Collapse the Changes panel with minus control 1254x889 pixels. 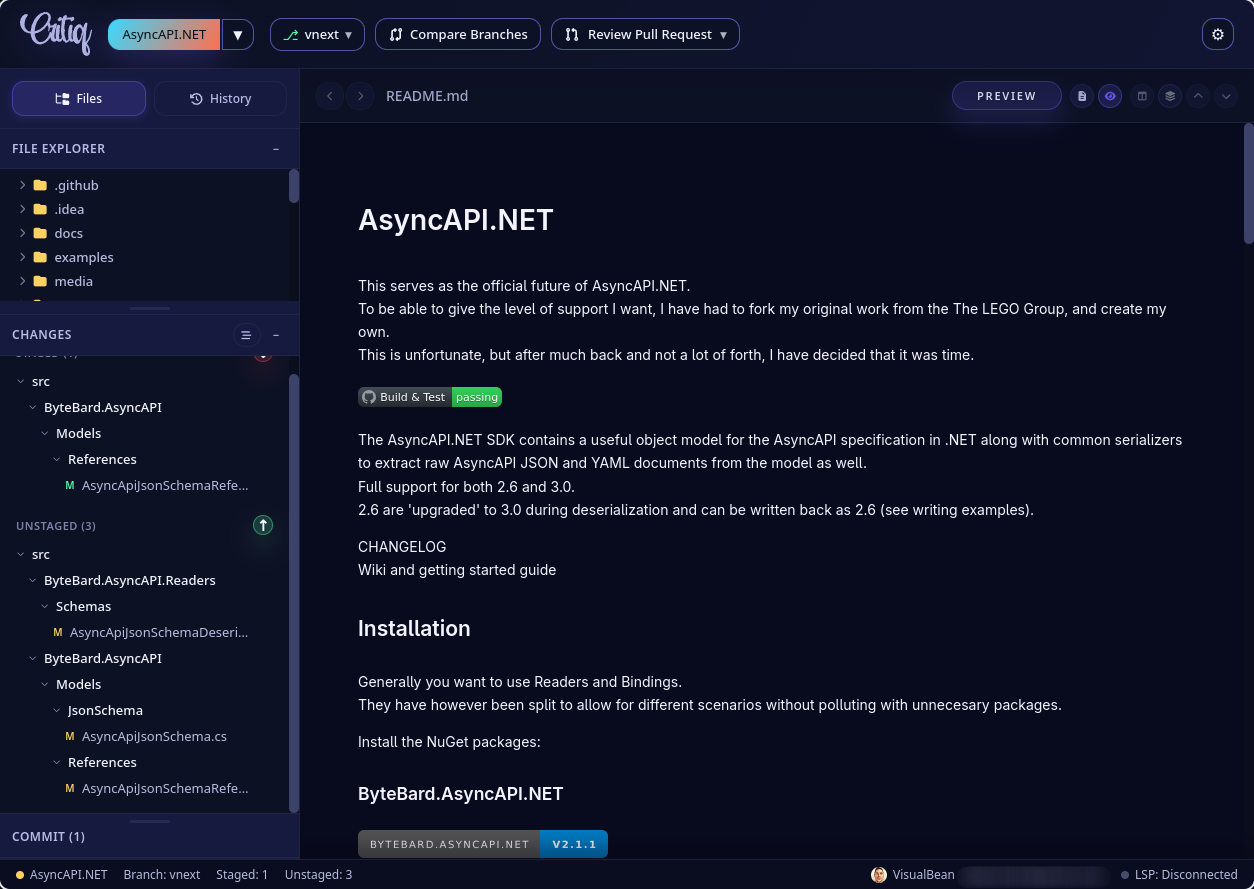(276, 335)
